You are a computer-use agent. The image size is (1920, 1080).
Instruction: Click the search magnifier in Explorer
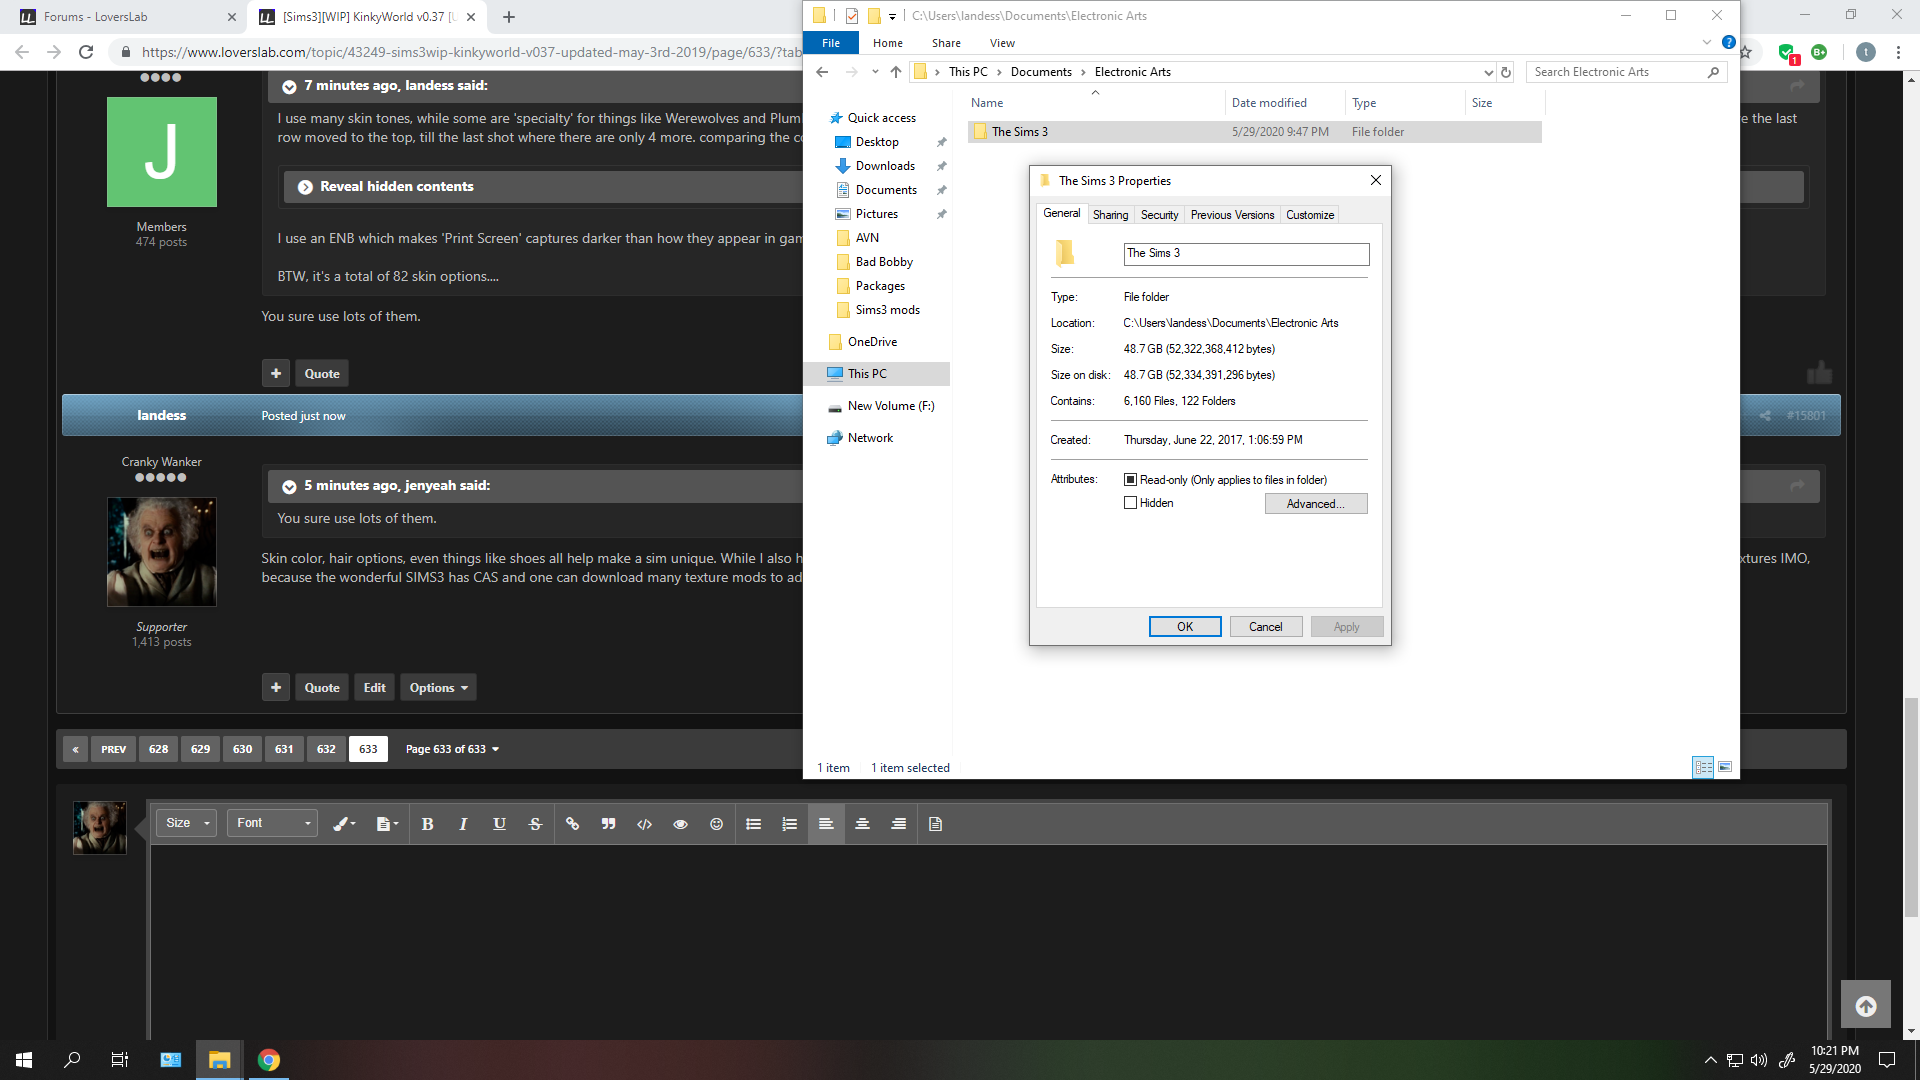point(1713,72)
